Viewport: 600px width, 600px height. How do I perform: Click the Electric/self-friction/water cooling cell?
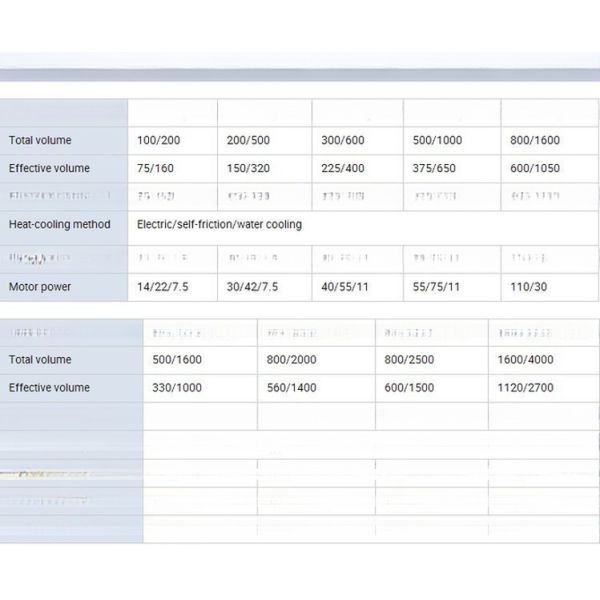pyautogui.click(x=219, y=225)
